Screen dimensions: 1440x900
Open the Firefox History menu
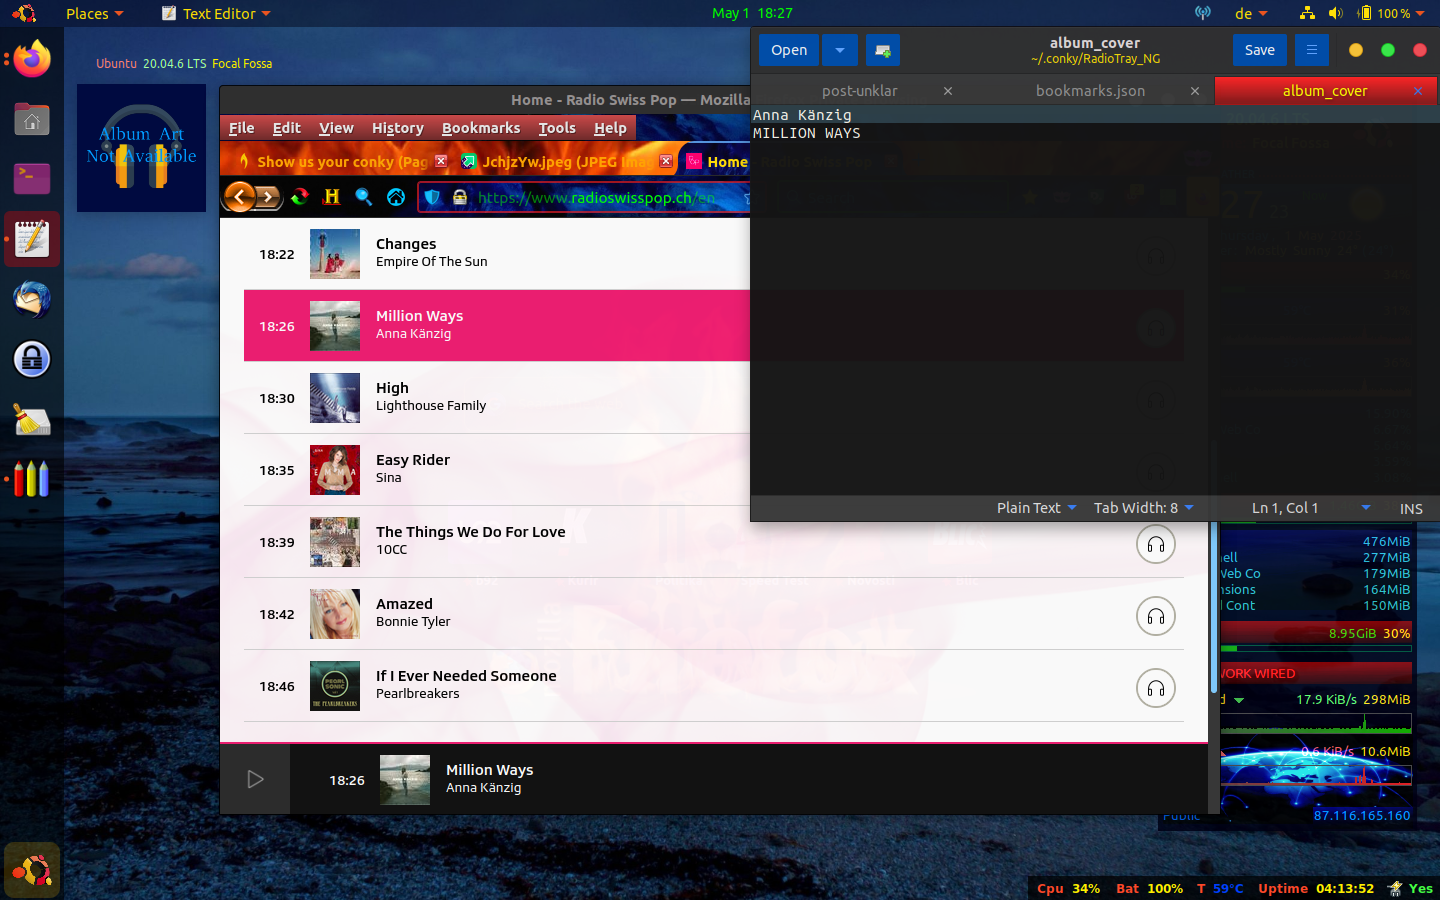[x=398, y=128]
